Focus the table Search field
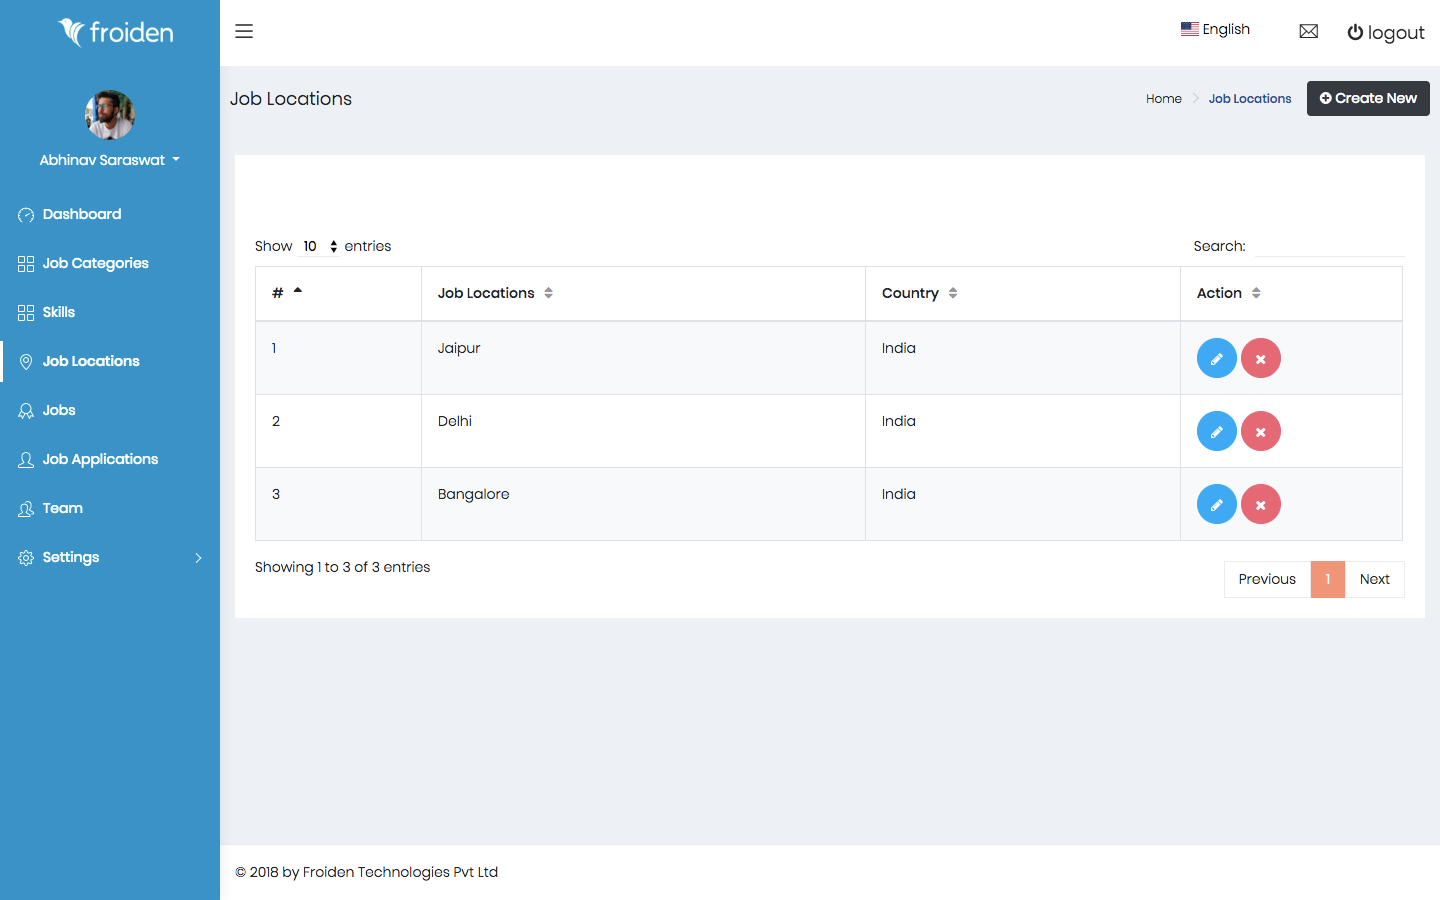Screen dimensions: 1440x900 (1329, 246)
